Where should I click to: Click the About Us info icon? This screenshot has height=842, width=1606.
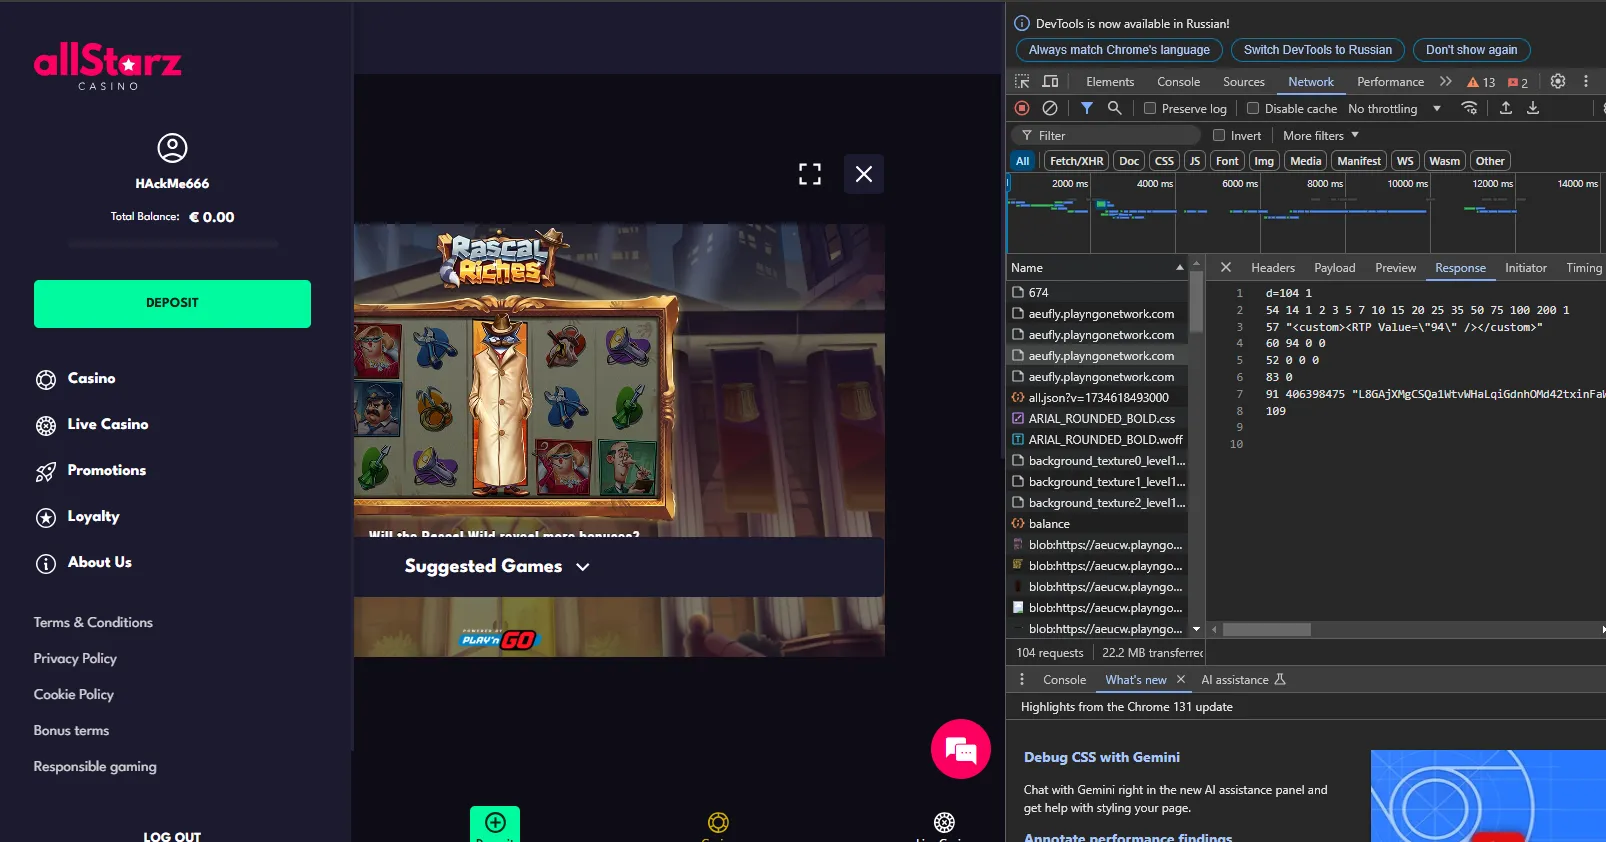pos(46,564)
